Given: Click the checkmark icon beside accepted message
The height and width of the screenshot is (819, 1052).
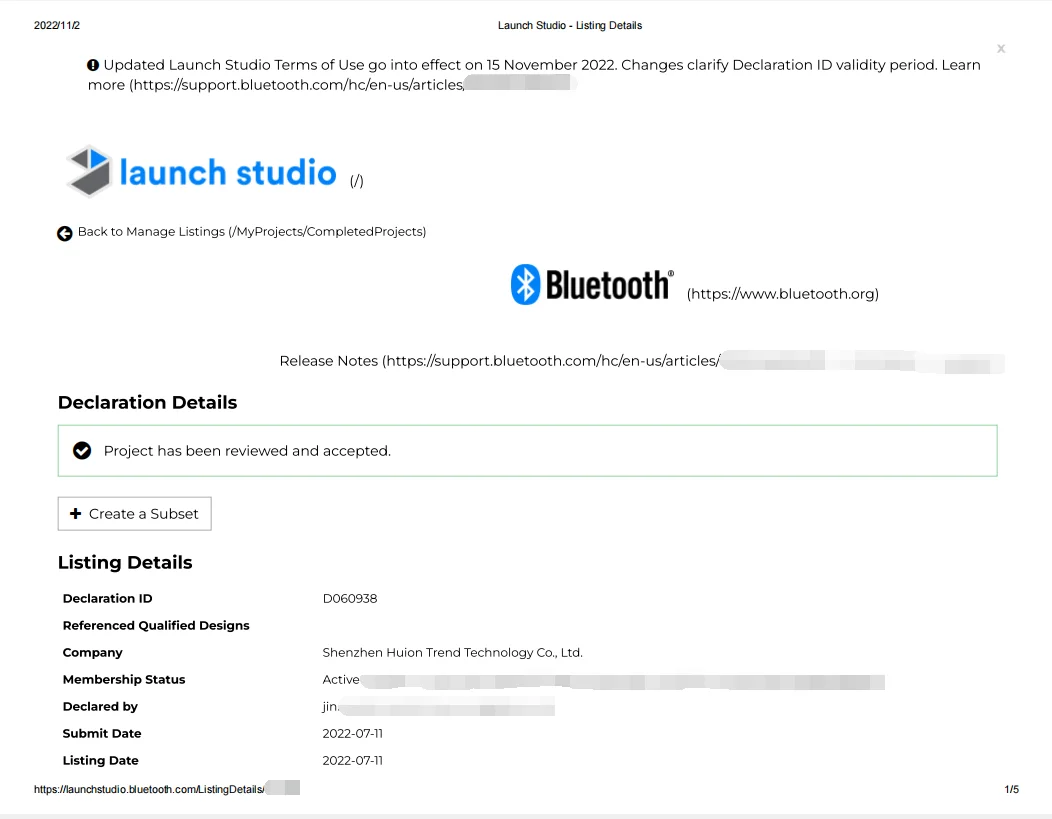Looking at the screenshot, I should point(82,451).
